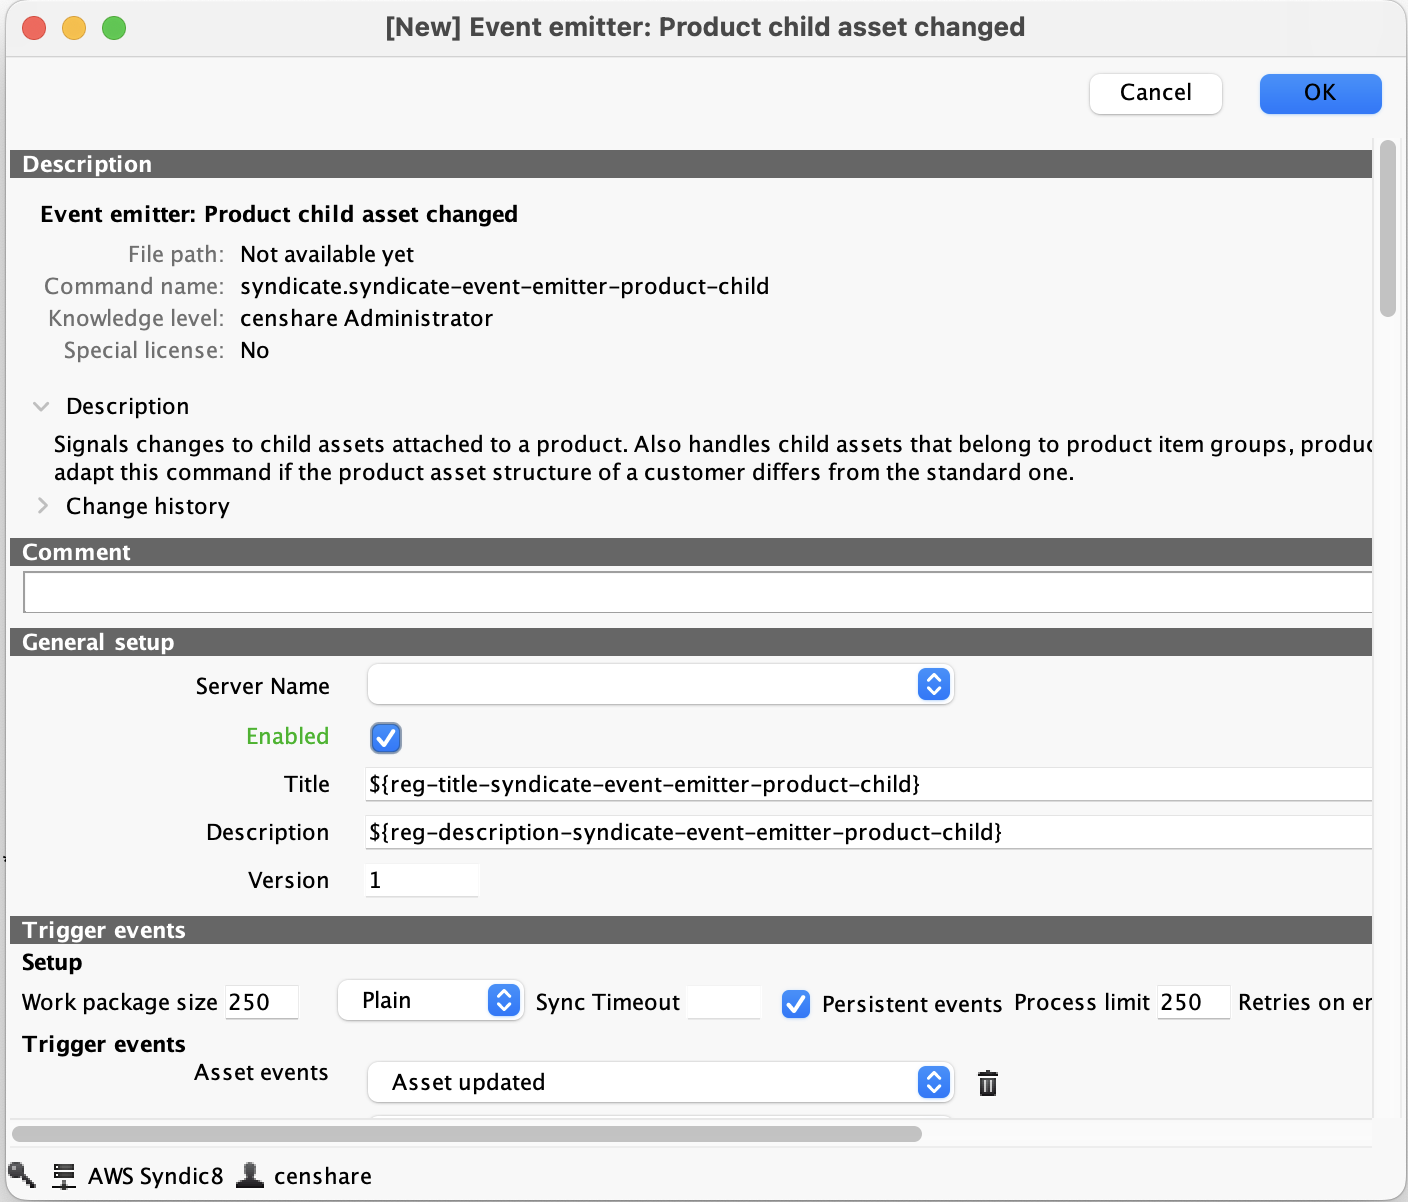Click the Process limit field
This screenshot has height=1202, width=1408.
[x=1193, y=1002]
